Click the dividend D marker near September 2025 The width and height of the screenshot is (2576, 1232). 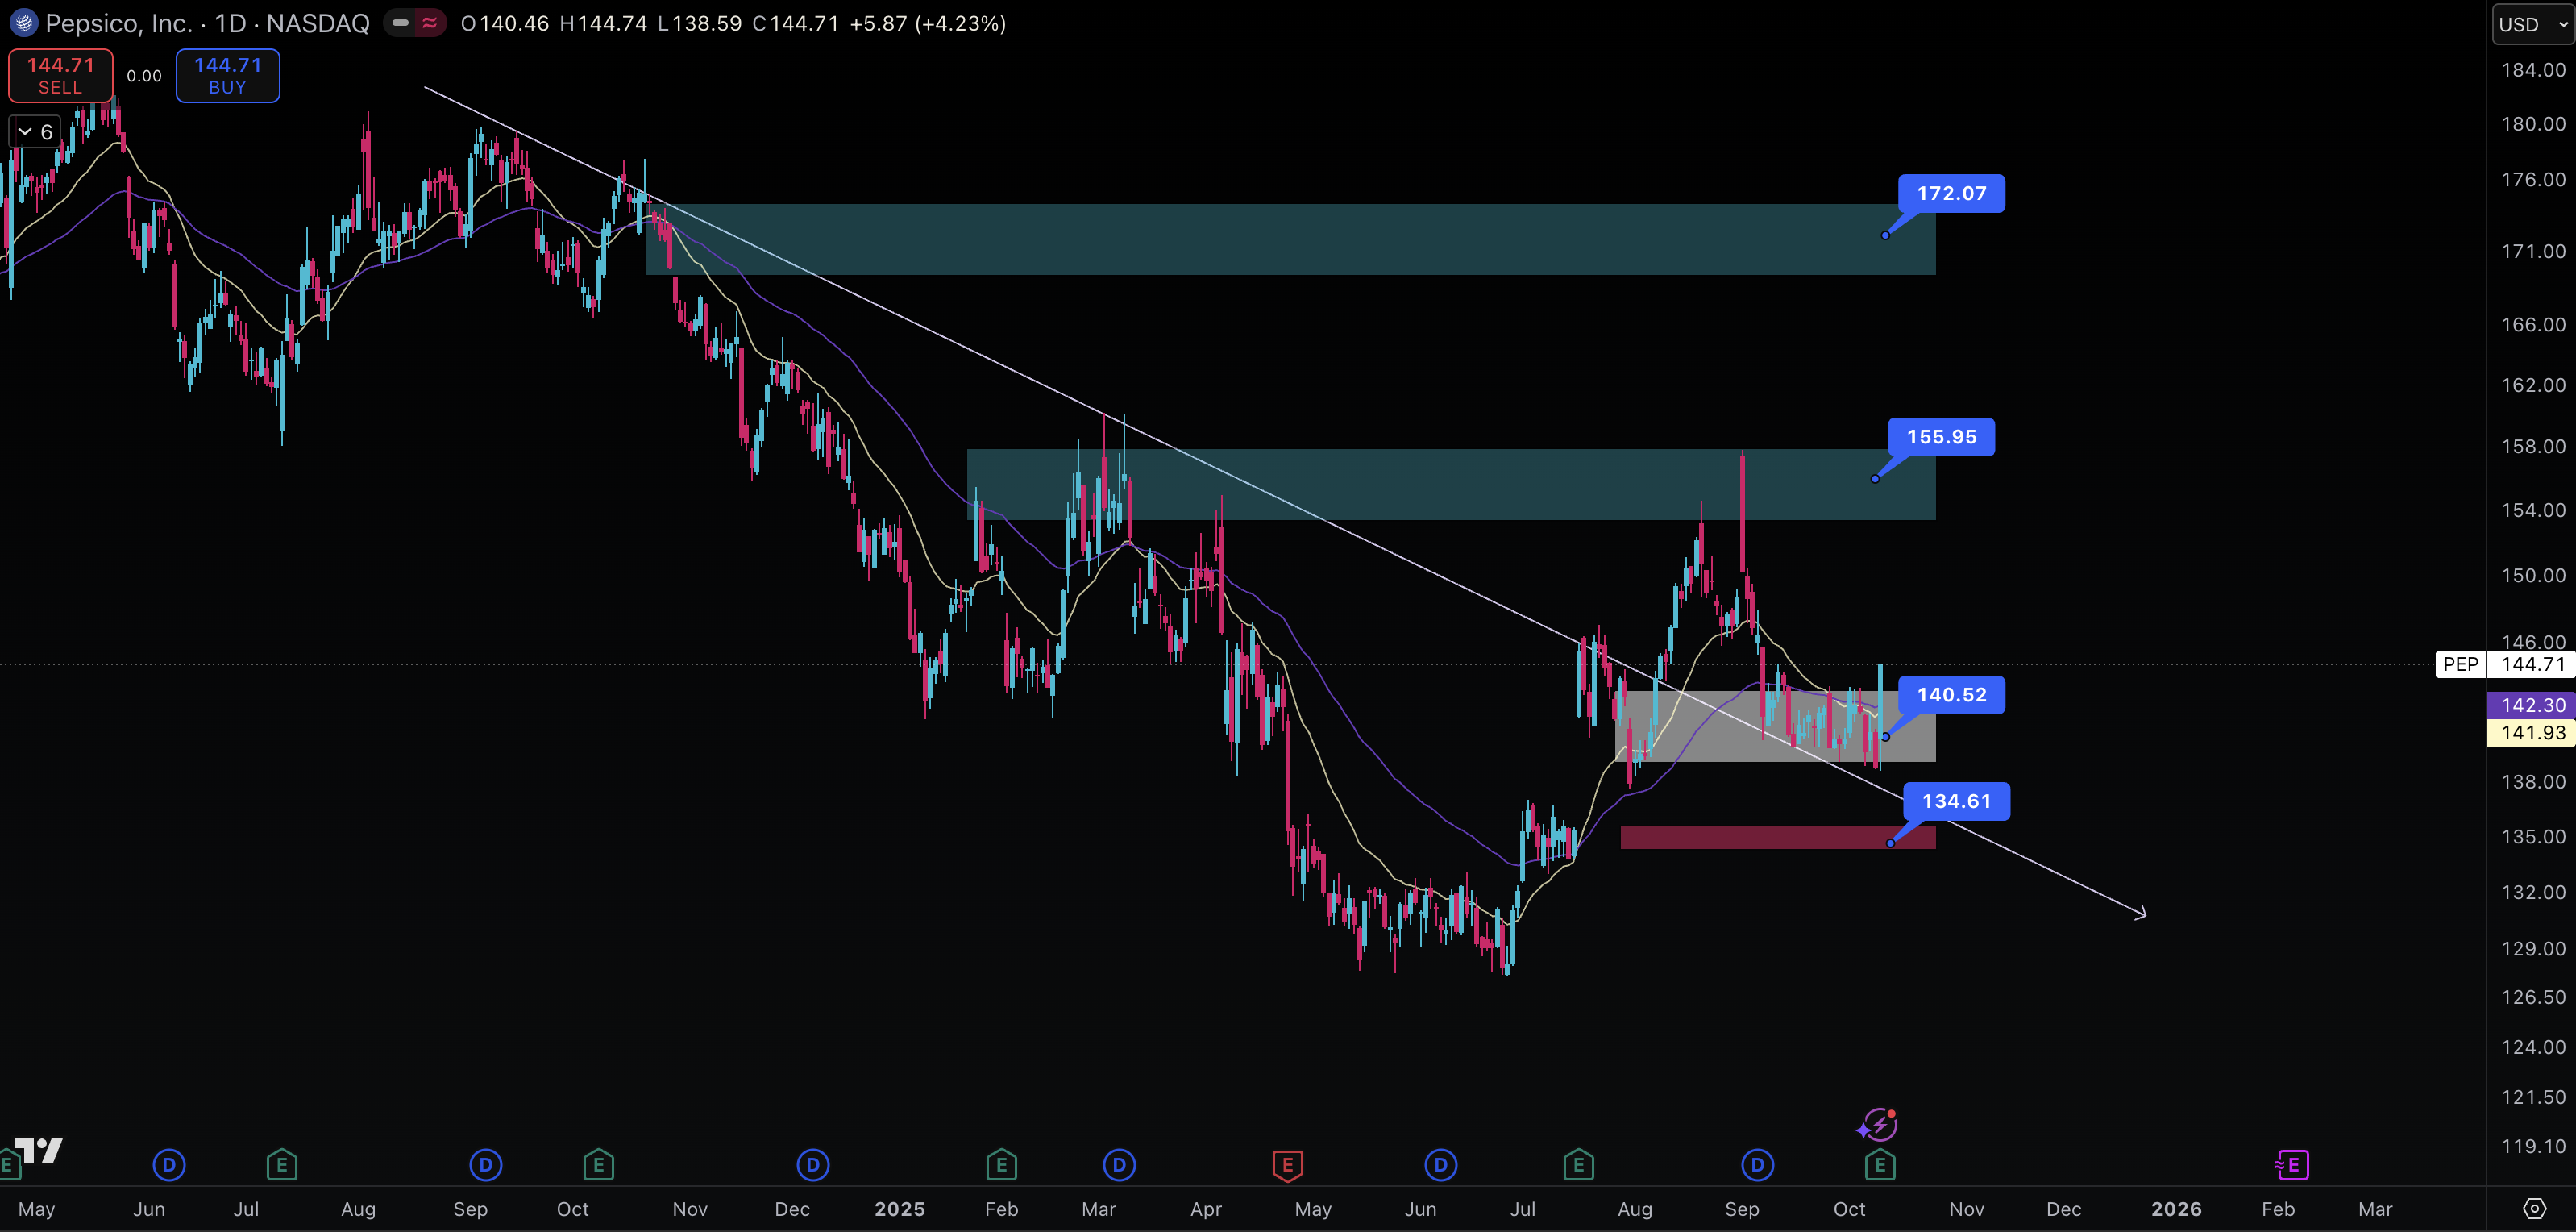[1757, 1165]
